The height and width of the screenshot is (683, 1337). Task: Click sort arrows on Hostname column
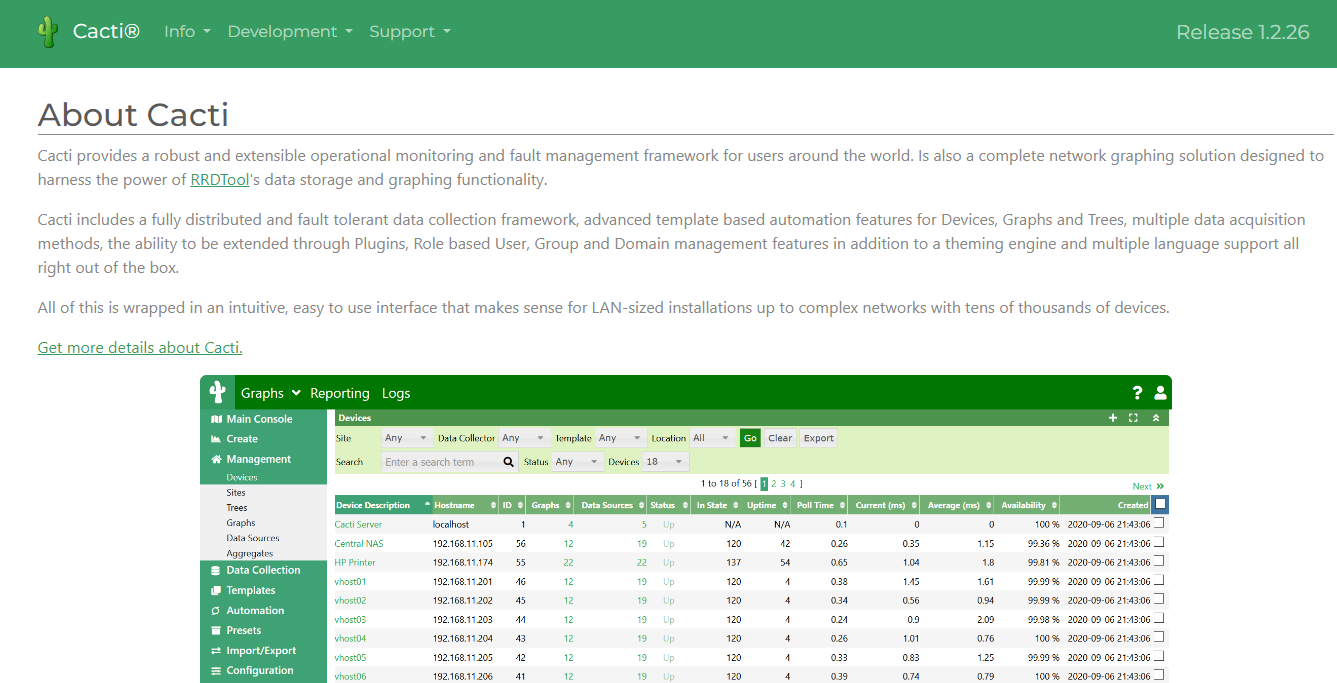(x=493, y=505)
